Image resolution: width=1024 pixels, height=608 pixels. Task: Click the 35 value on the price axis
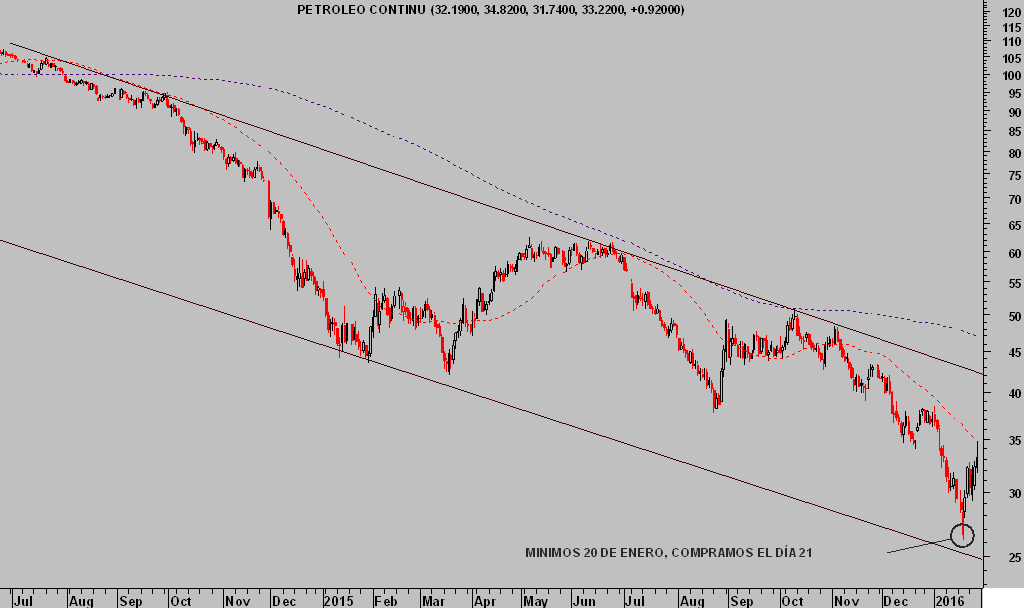coord(1013,440)
